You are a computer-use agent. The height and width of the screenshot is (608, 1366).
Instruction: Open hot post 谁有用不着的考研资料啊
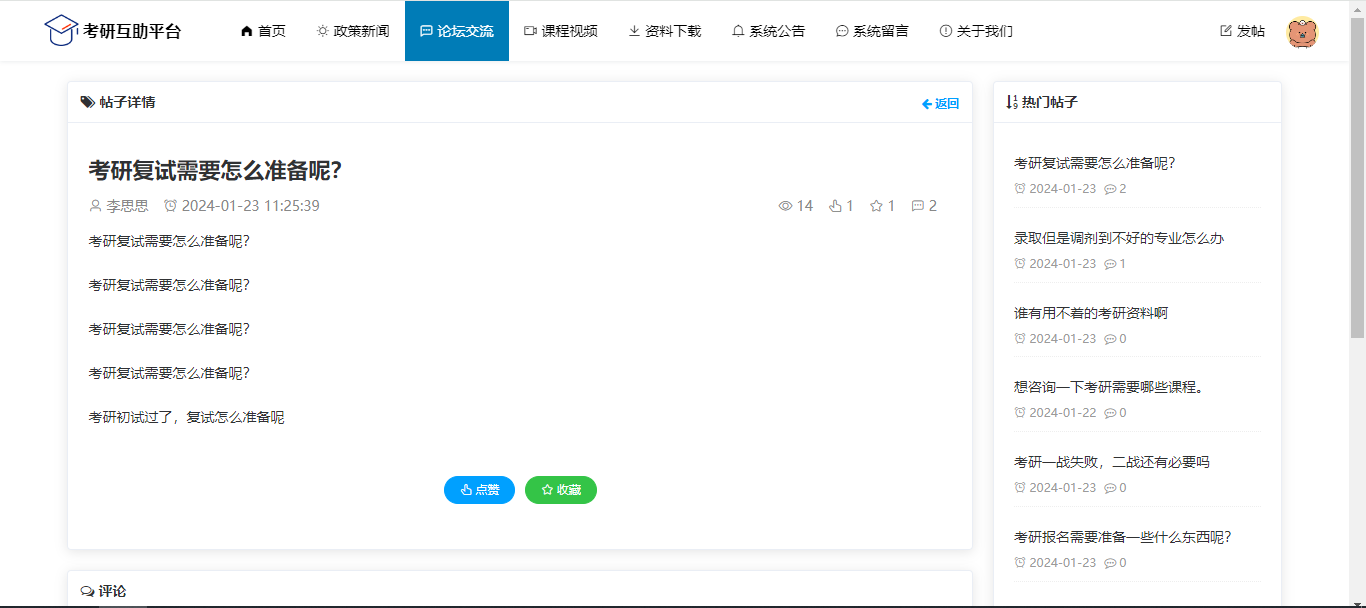tap(1091, 313)
